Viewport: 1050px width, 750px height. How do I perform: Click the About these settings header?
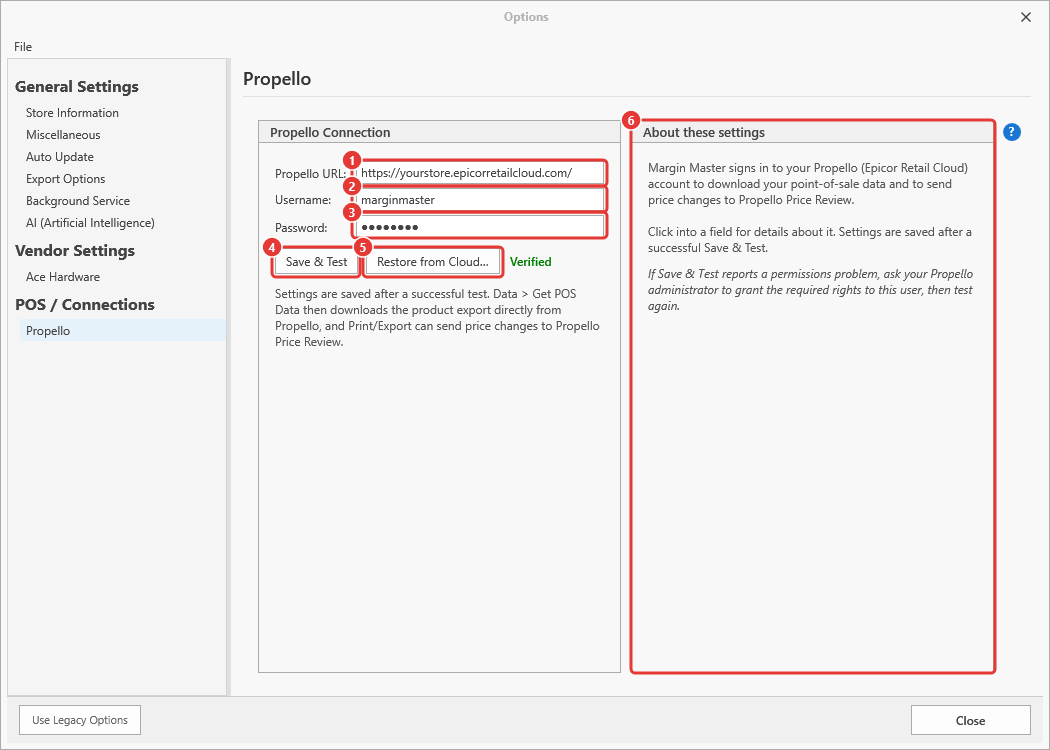(704, 132)
